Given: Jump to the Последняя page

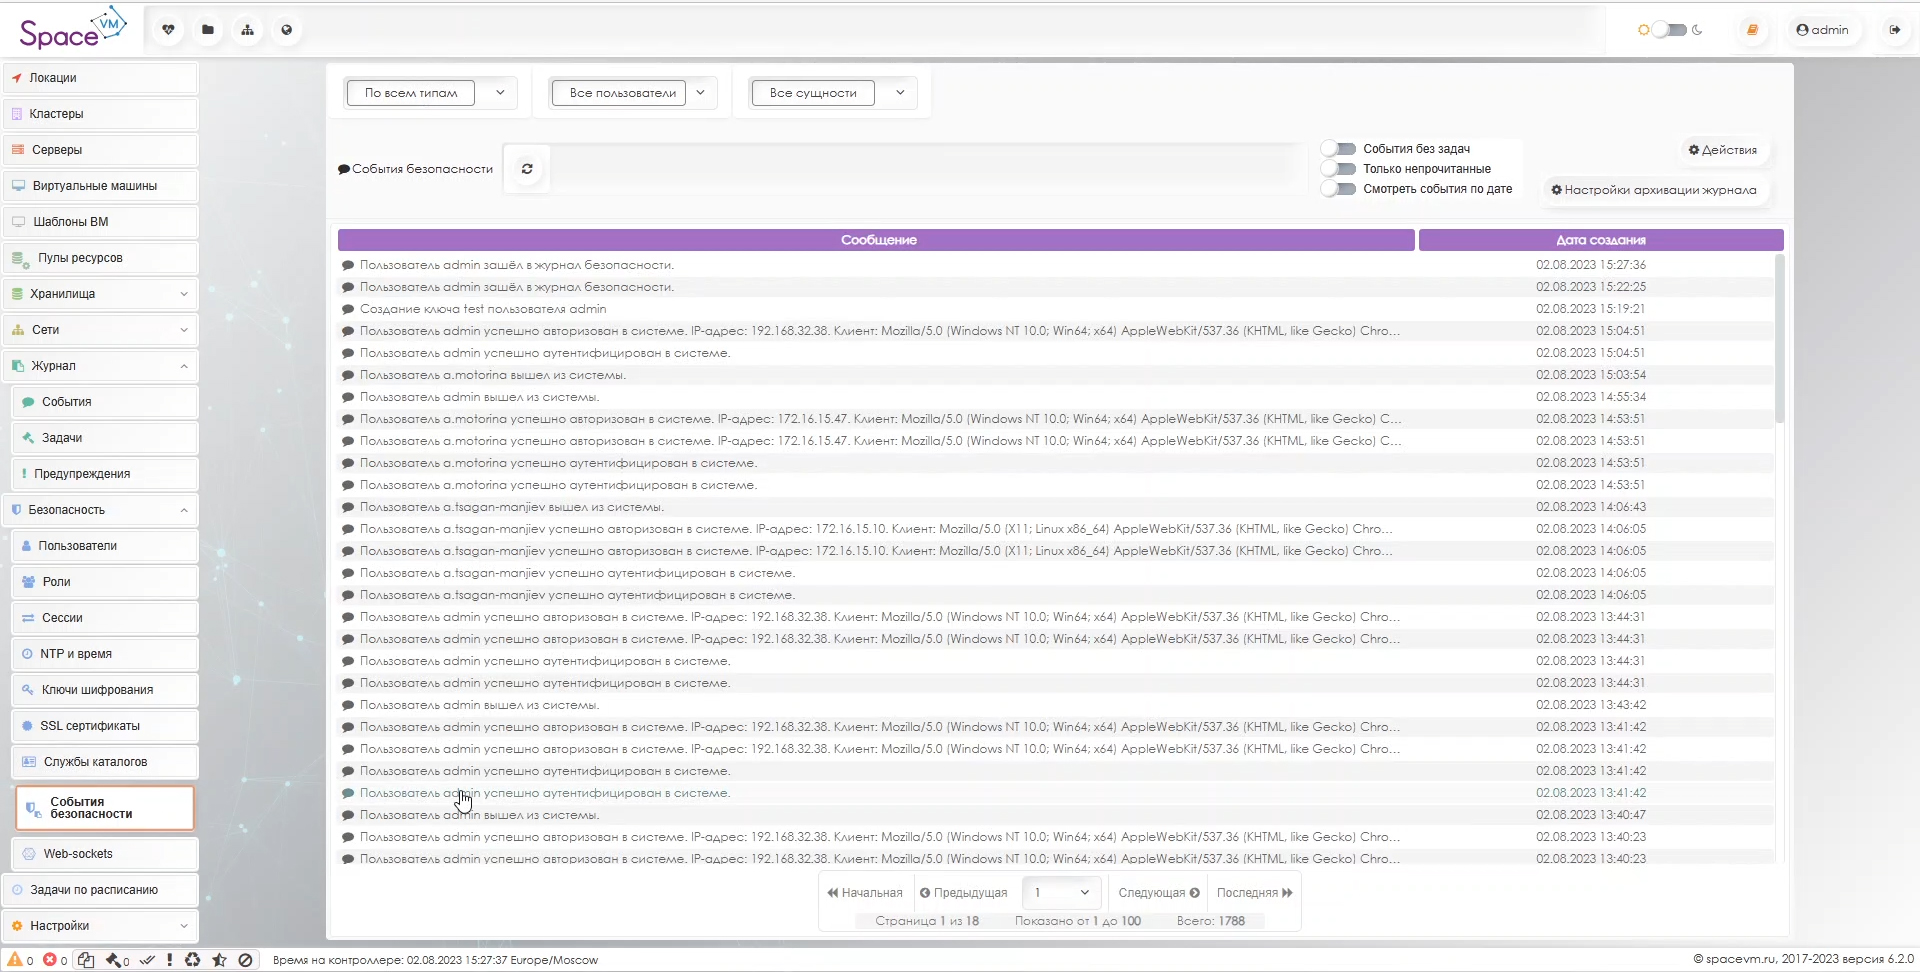Looking at the screenshot, I should (x=1255, y=893).
